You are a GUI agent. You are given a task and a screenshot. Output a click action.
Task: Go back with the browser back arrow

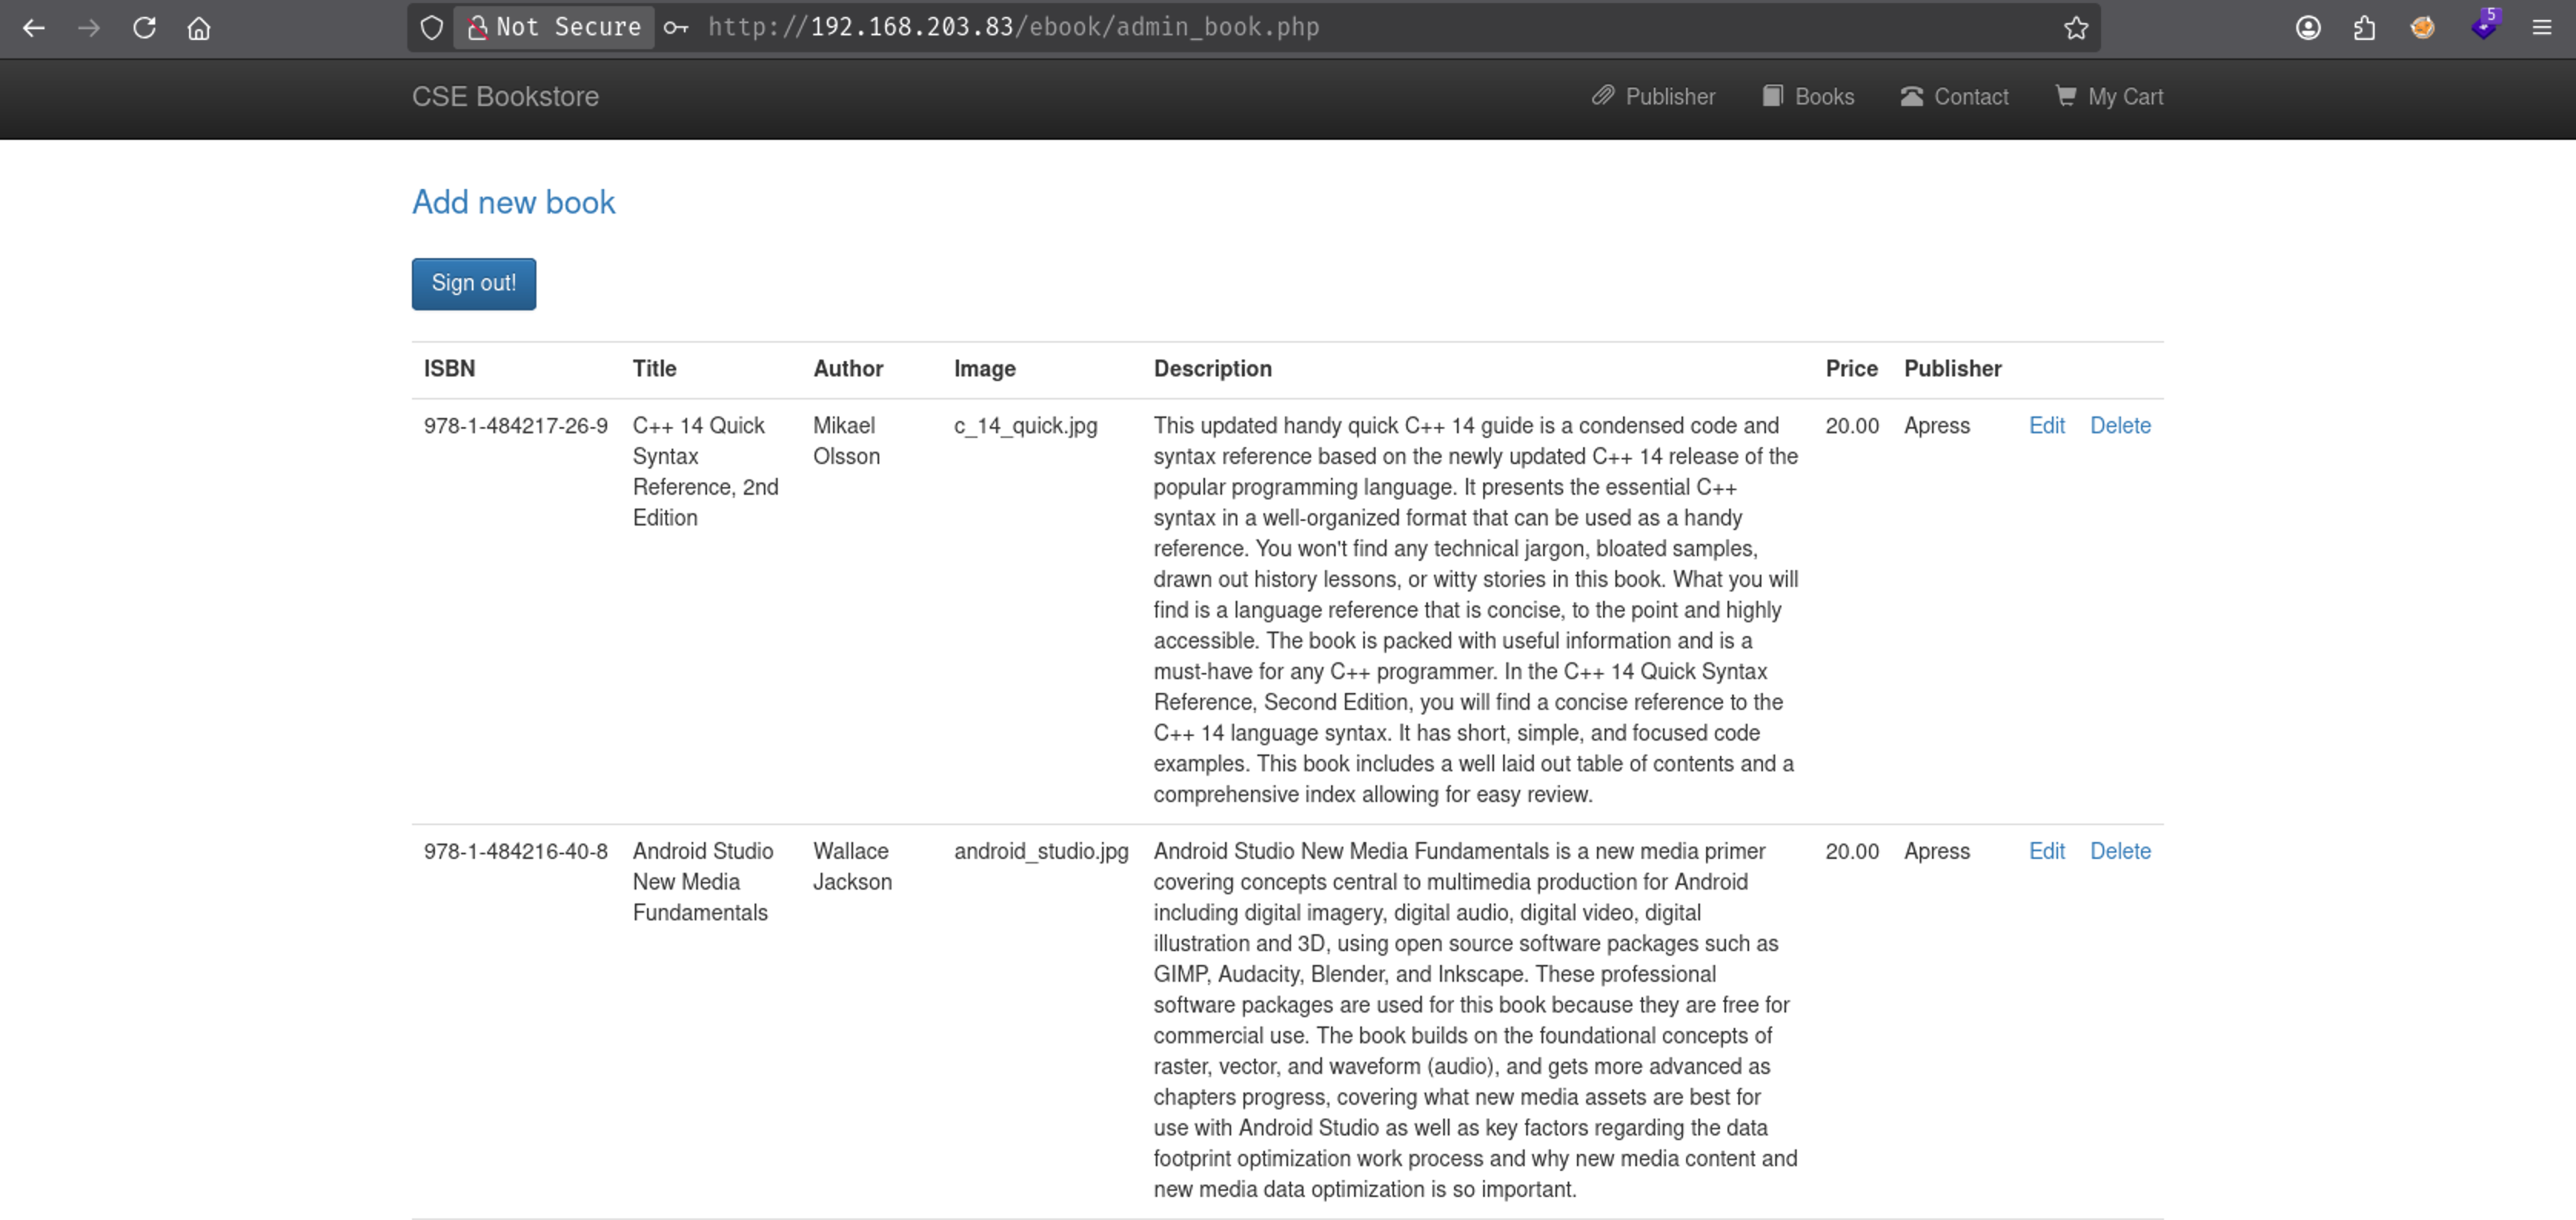[34, 28]
